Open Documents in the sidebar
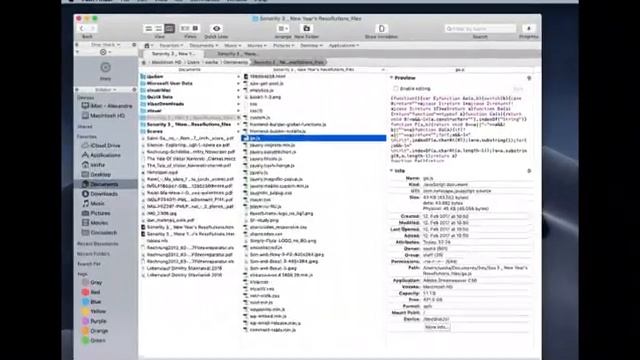Viewport: 640px width, 360px height. (106, 184)
